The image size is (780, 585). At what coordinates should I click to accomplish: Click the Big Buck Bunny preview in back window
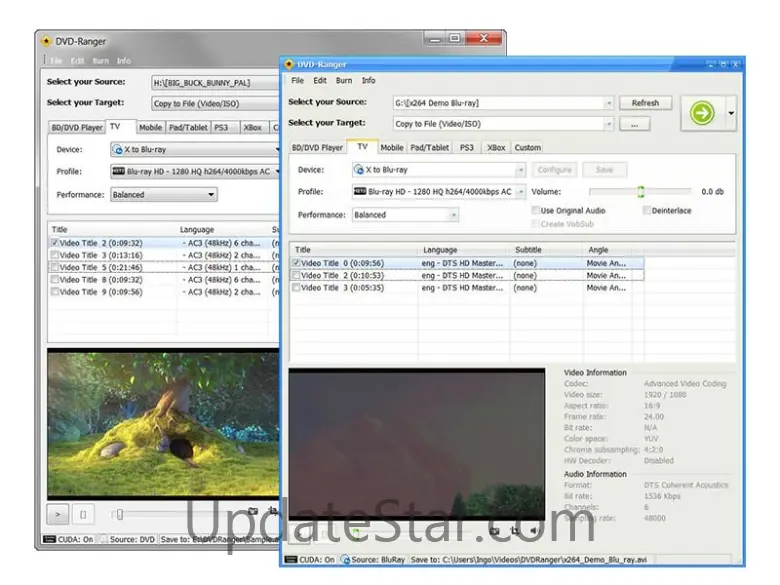click(164, 424)
